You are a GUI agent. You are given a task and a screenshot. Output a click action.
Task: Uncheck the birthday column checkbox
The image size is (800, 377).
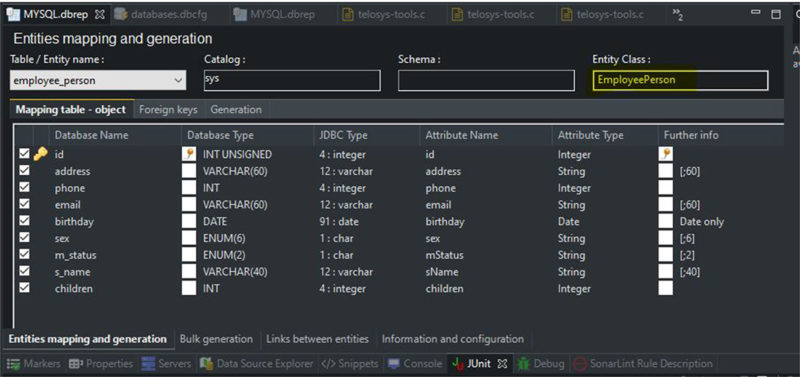[24, 221]
